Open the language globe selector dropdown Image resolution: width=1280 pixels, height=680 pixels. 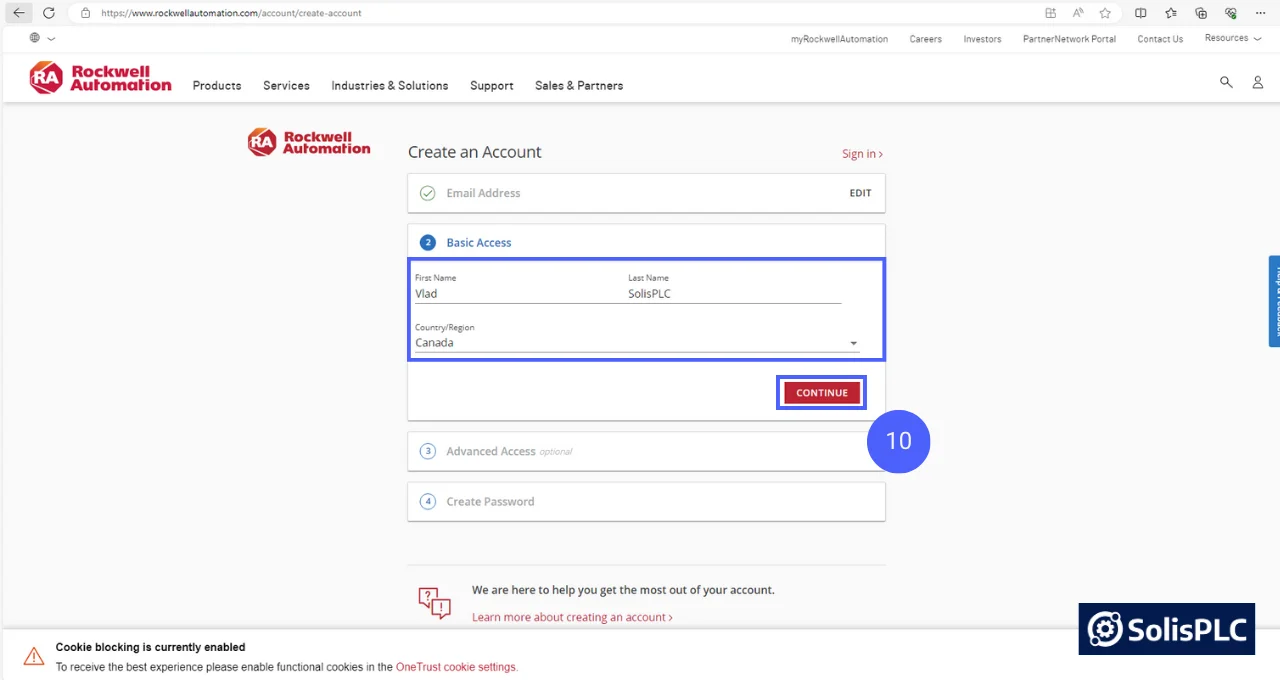[40, 38]
